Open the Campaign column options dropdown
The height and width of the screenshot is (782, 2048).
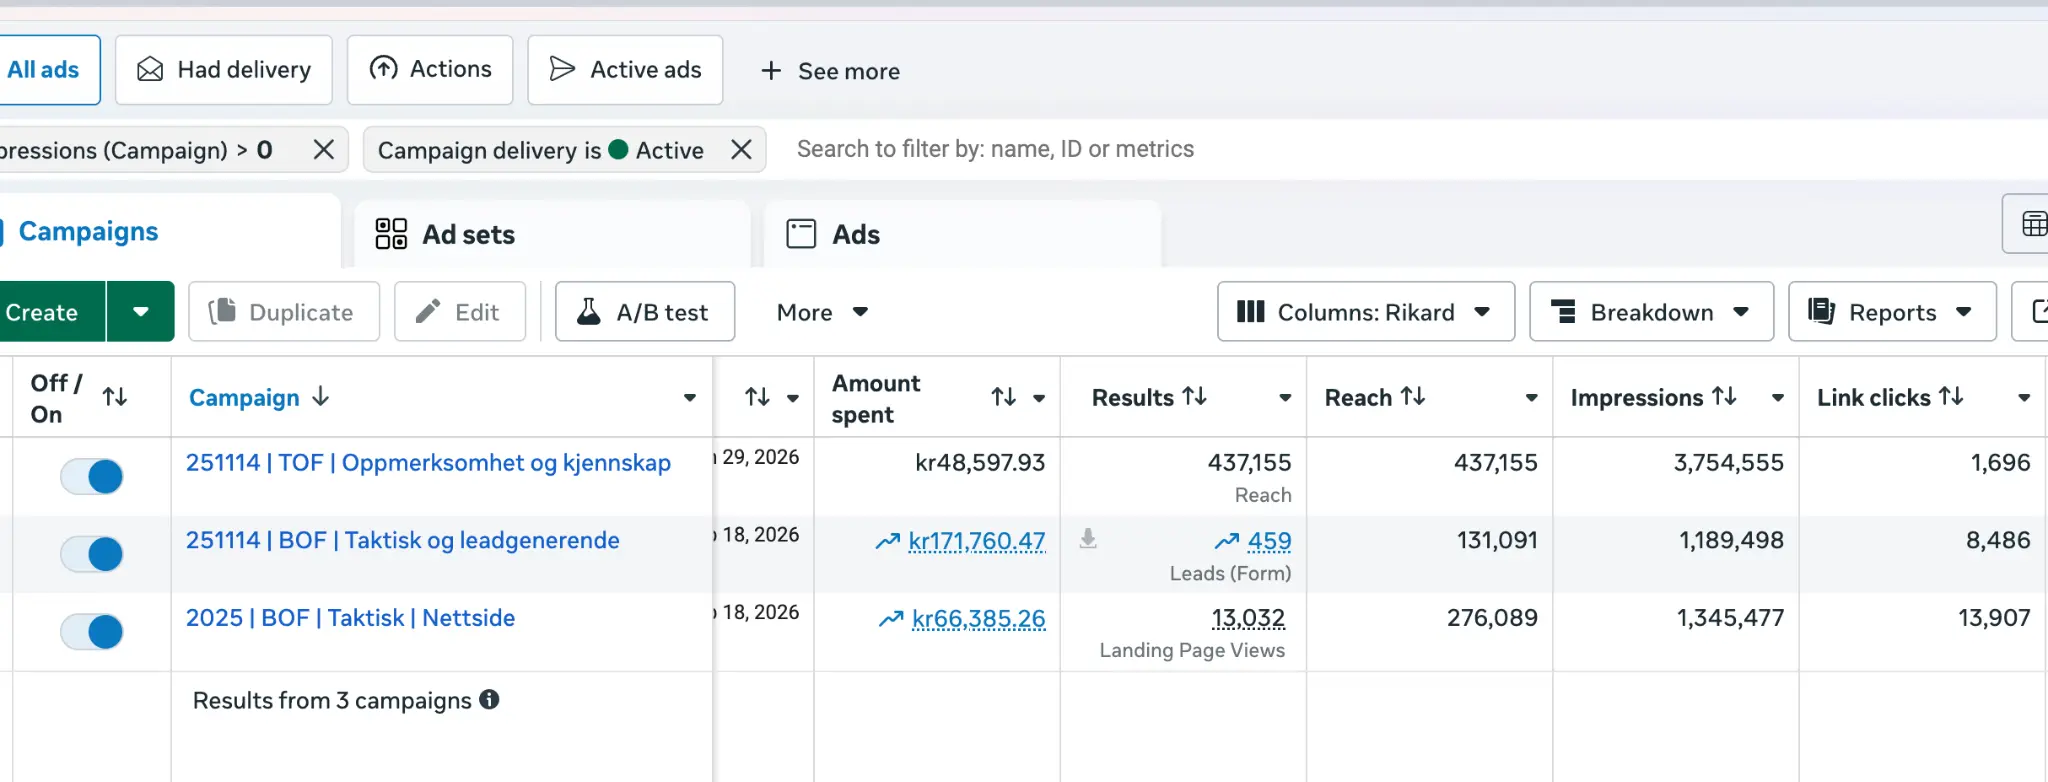coord(690,398)
